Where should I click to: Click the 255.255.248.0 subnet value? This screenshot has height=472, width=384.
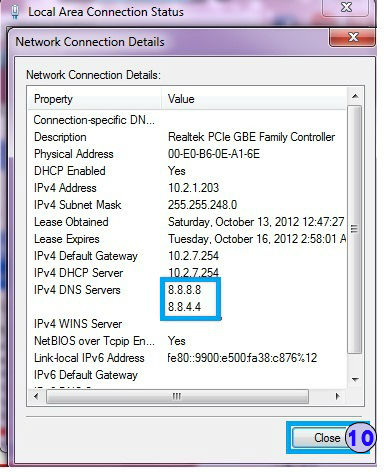click(x=202, y=205)
